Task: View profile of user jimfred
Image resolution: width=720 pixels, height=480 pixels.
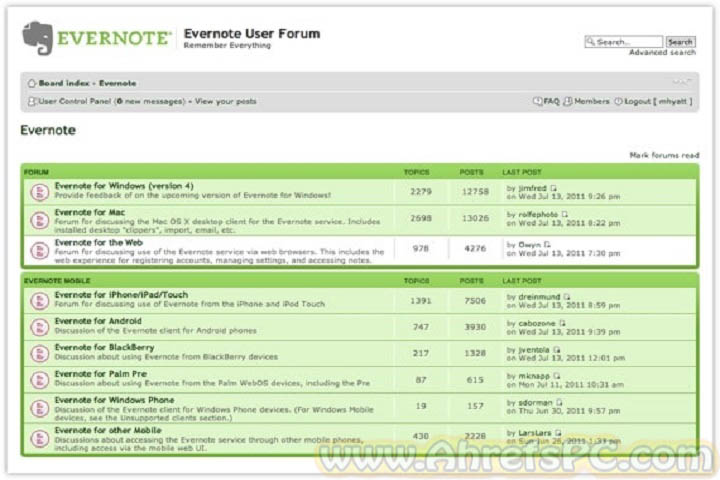Action: (x=532, y=188)
